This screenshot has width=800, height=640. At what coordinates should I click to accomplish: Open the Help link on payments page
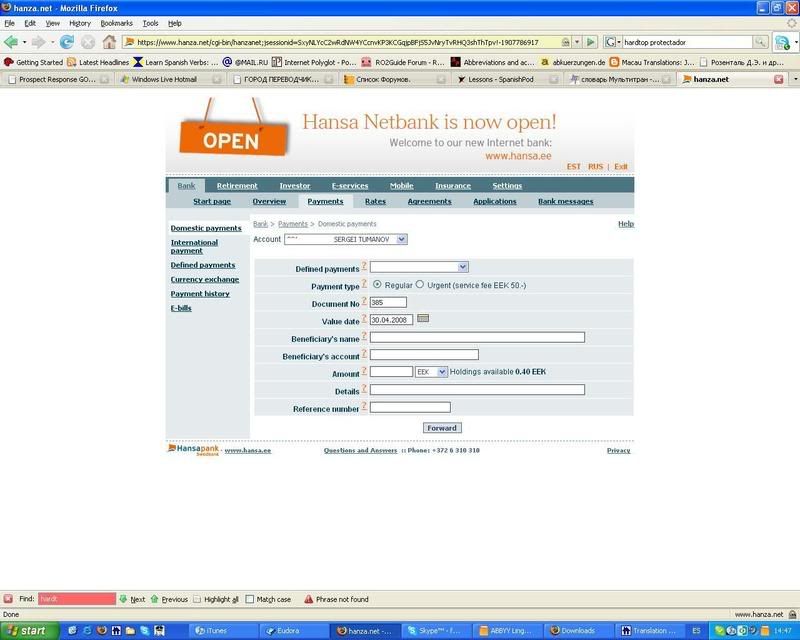coord(626,224)
